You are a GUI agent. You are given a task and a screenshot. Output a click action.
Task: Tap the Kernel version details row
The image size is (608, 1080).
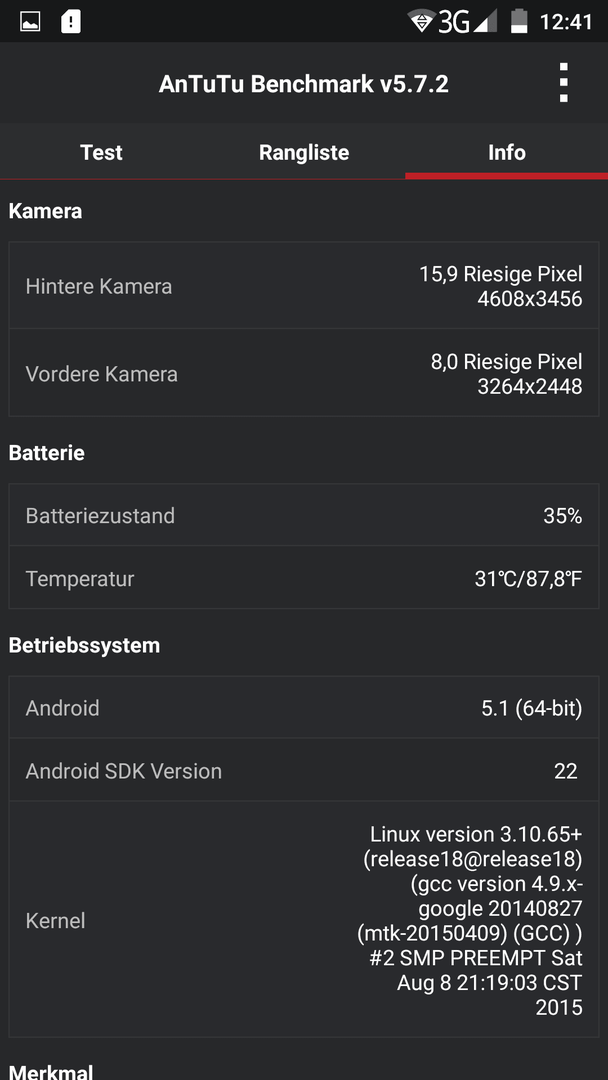(x=304, y=920)
